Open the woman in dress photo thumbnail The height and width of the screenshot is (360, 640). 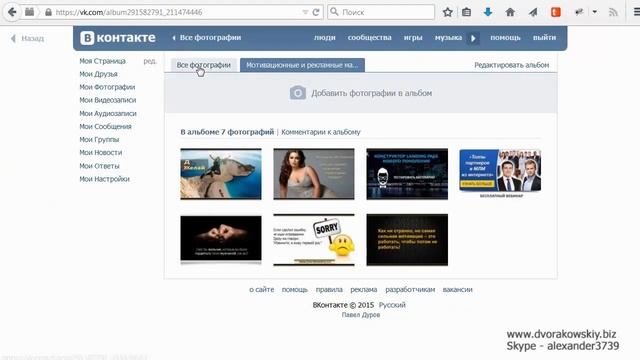pyautogui.click(x=314, y=174)
